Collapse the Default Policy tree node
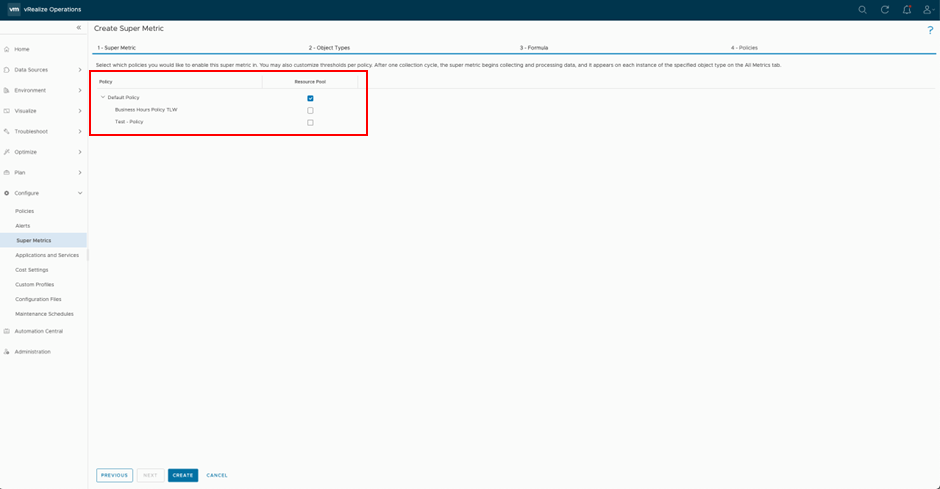The width and height of the screenshot is (940, 489). coord(103,97)
